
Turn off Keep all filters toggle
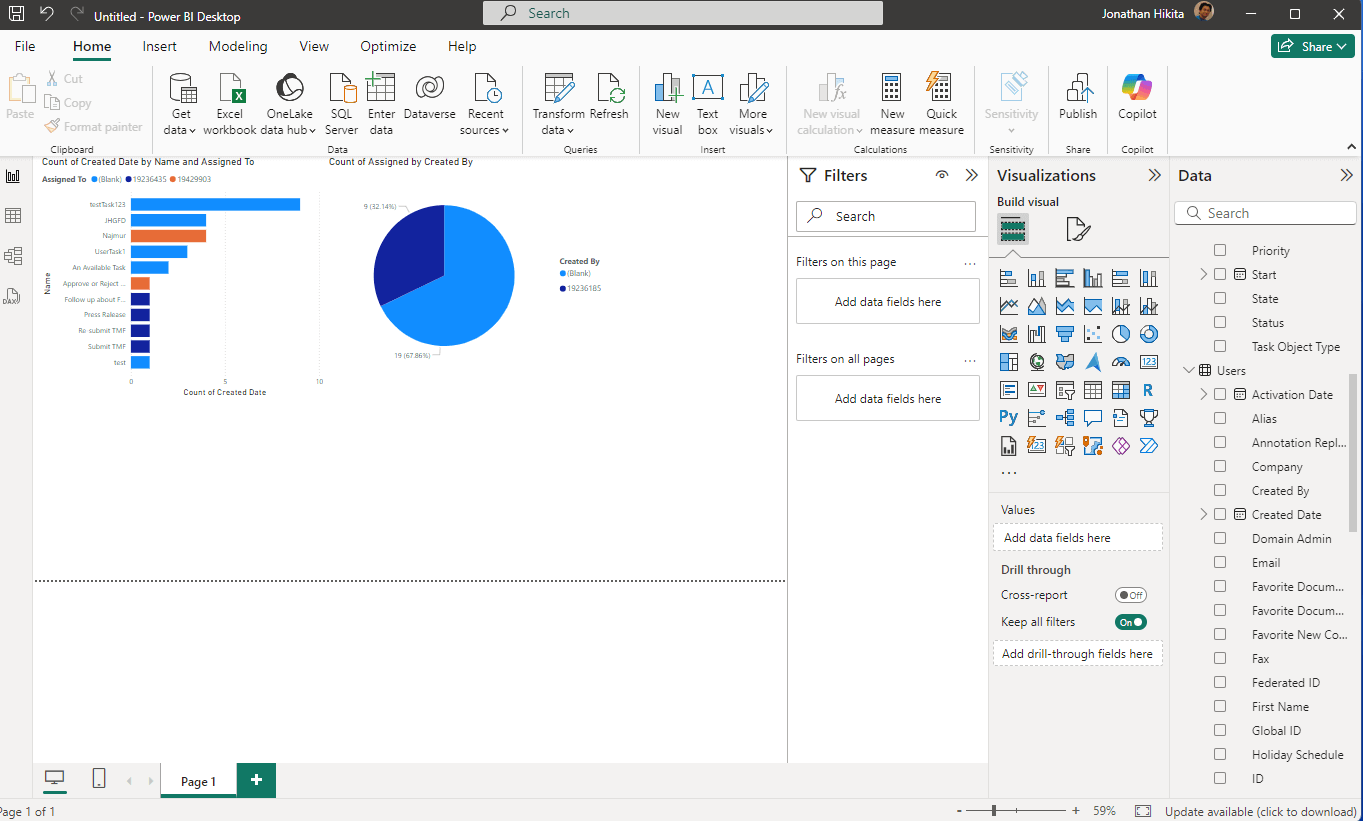pyautogui.click(x=1130, y=622)
